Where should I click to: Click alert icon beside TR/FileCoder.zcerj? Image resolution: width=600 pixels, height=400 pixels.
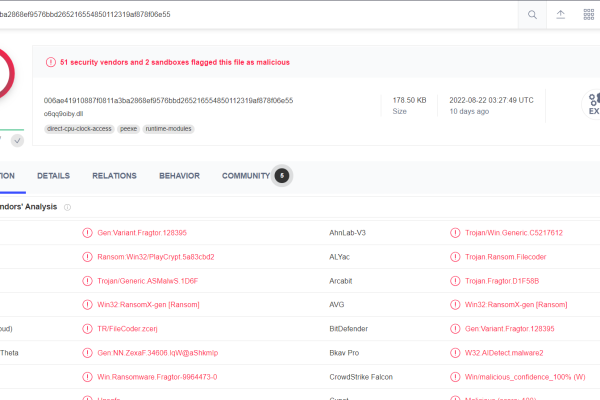point(88,329)
